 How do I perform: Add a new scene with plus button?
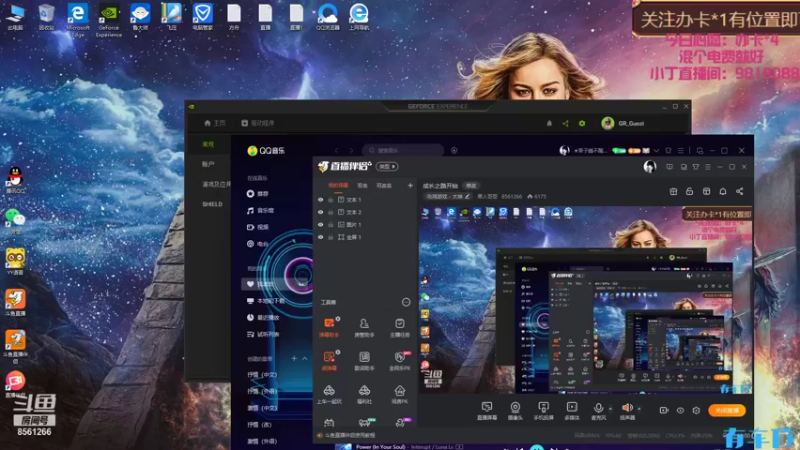(410, 186)
